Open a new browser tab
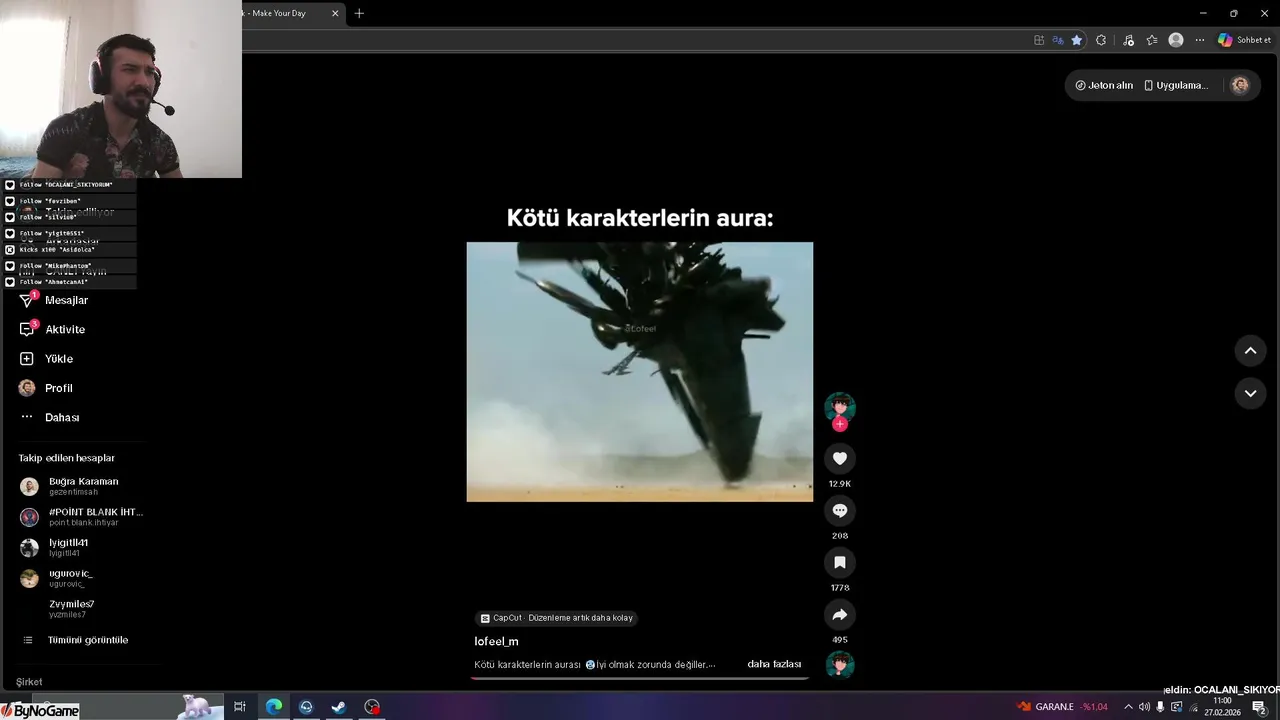Screen dimensions: 1280x720 click(x=359, y=13)
